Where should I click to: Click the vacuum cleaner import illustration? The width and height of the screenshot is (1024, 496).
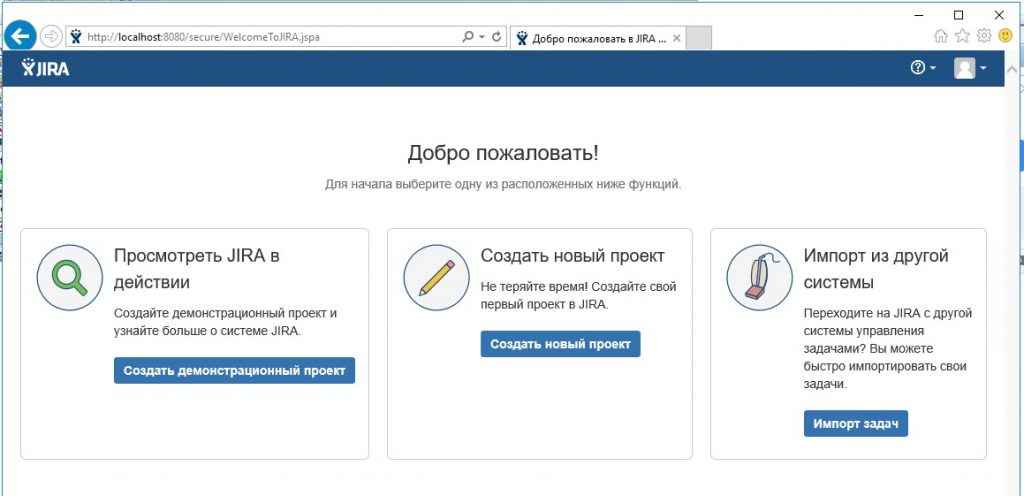760,277
